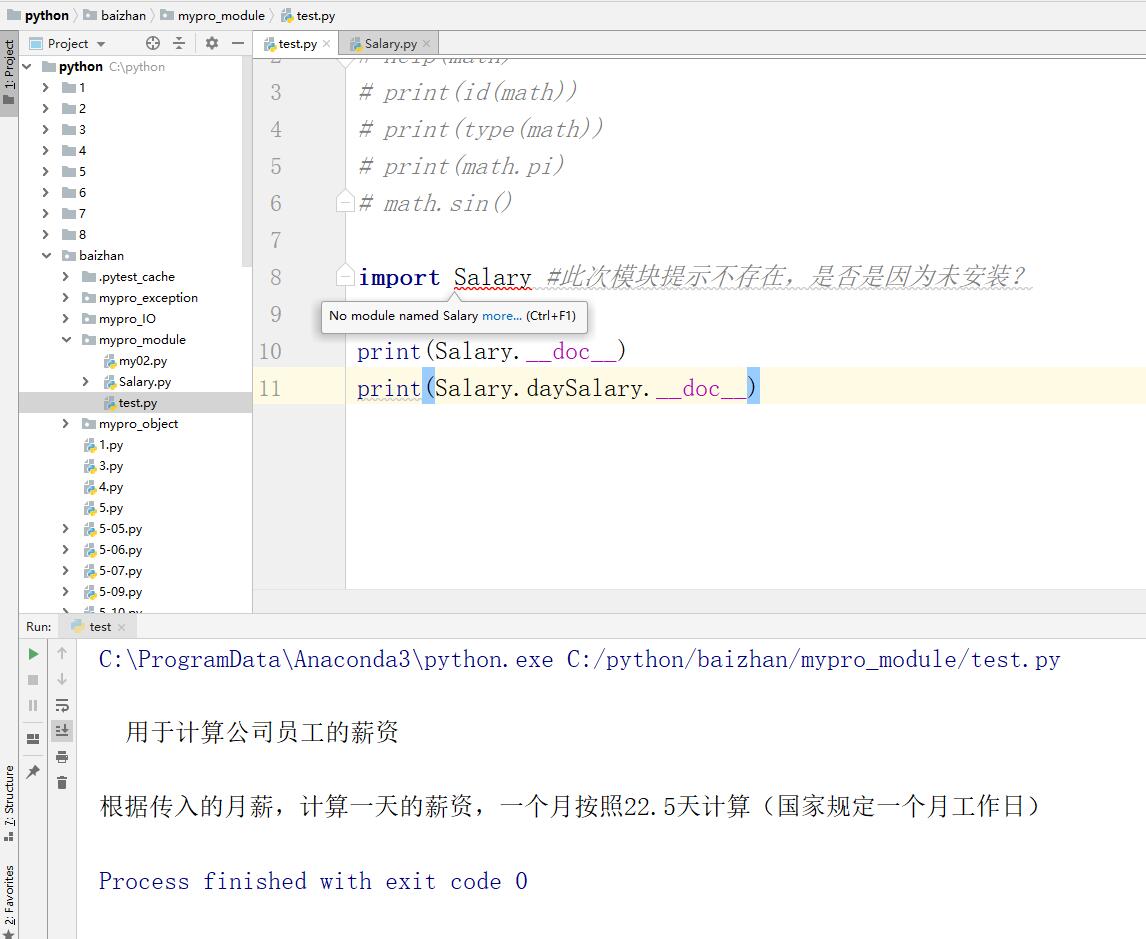Open the 1: Project side tab

[9, 72]
